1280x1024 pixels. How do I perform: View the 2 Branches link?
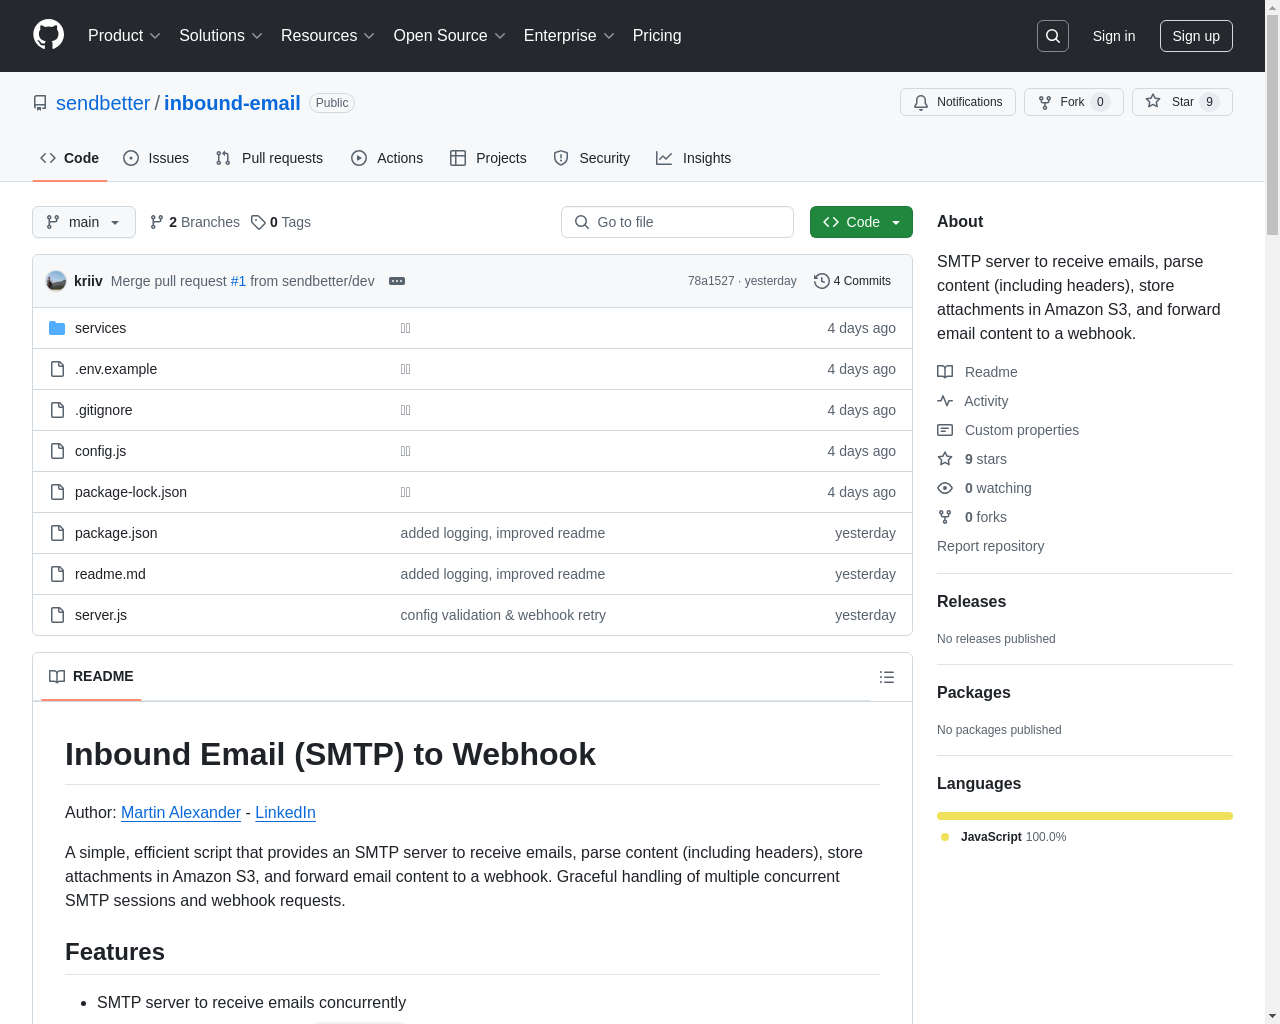pos(195,222)
